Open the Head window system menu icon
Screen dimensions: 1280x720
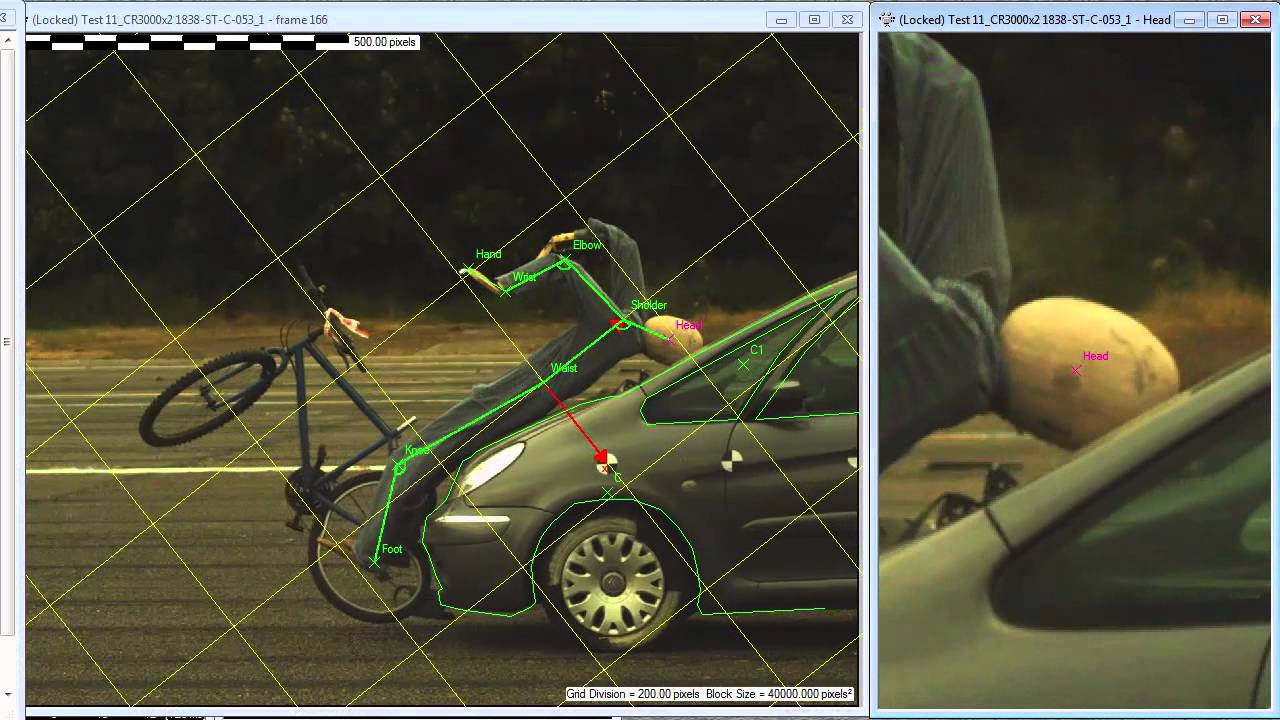click(887, 19)
